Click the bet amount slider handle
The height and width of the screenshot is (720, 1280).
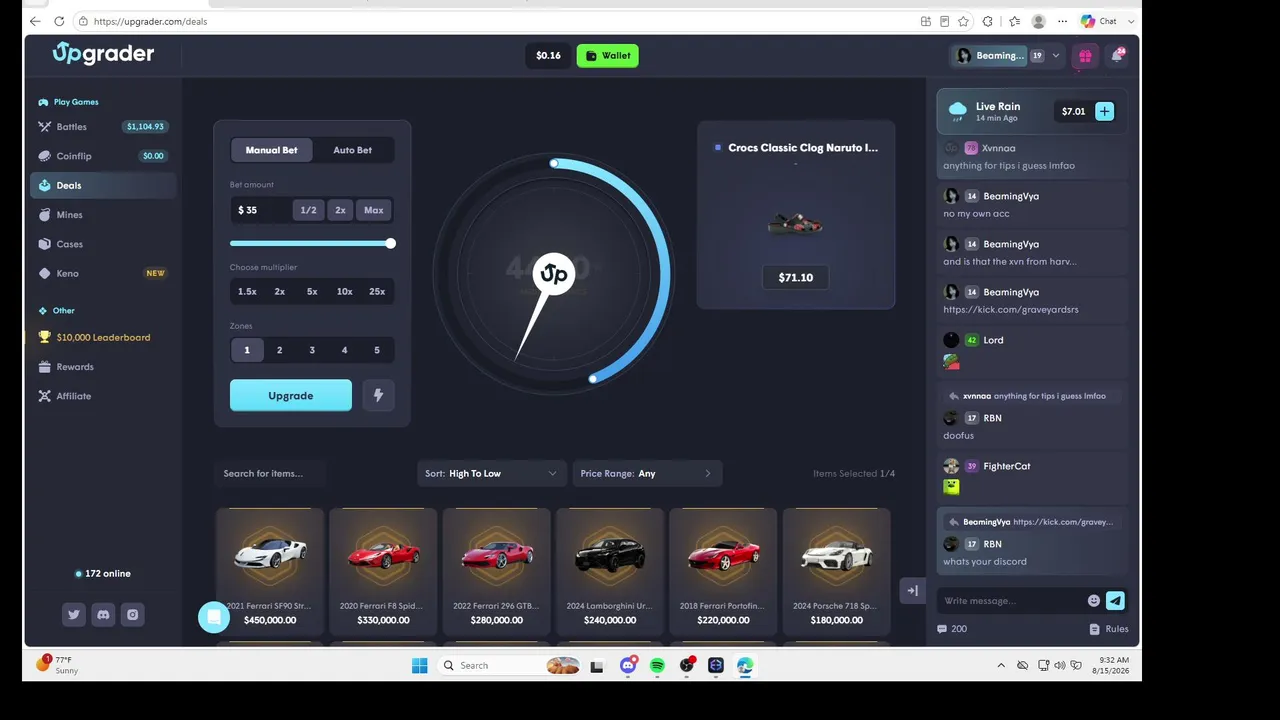coord(391,243)
